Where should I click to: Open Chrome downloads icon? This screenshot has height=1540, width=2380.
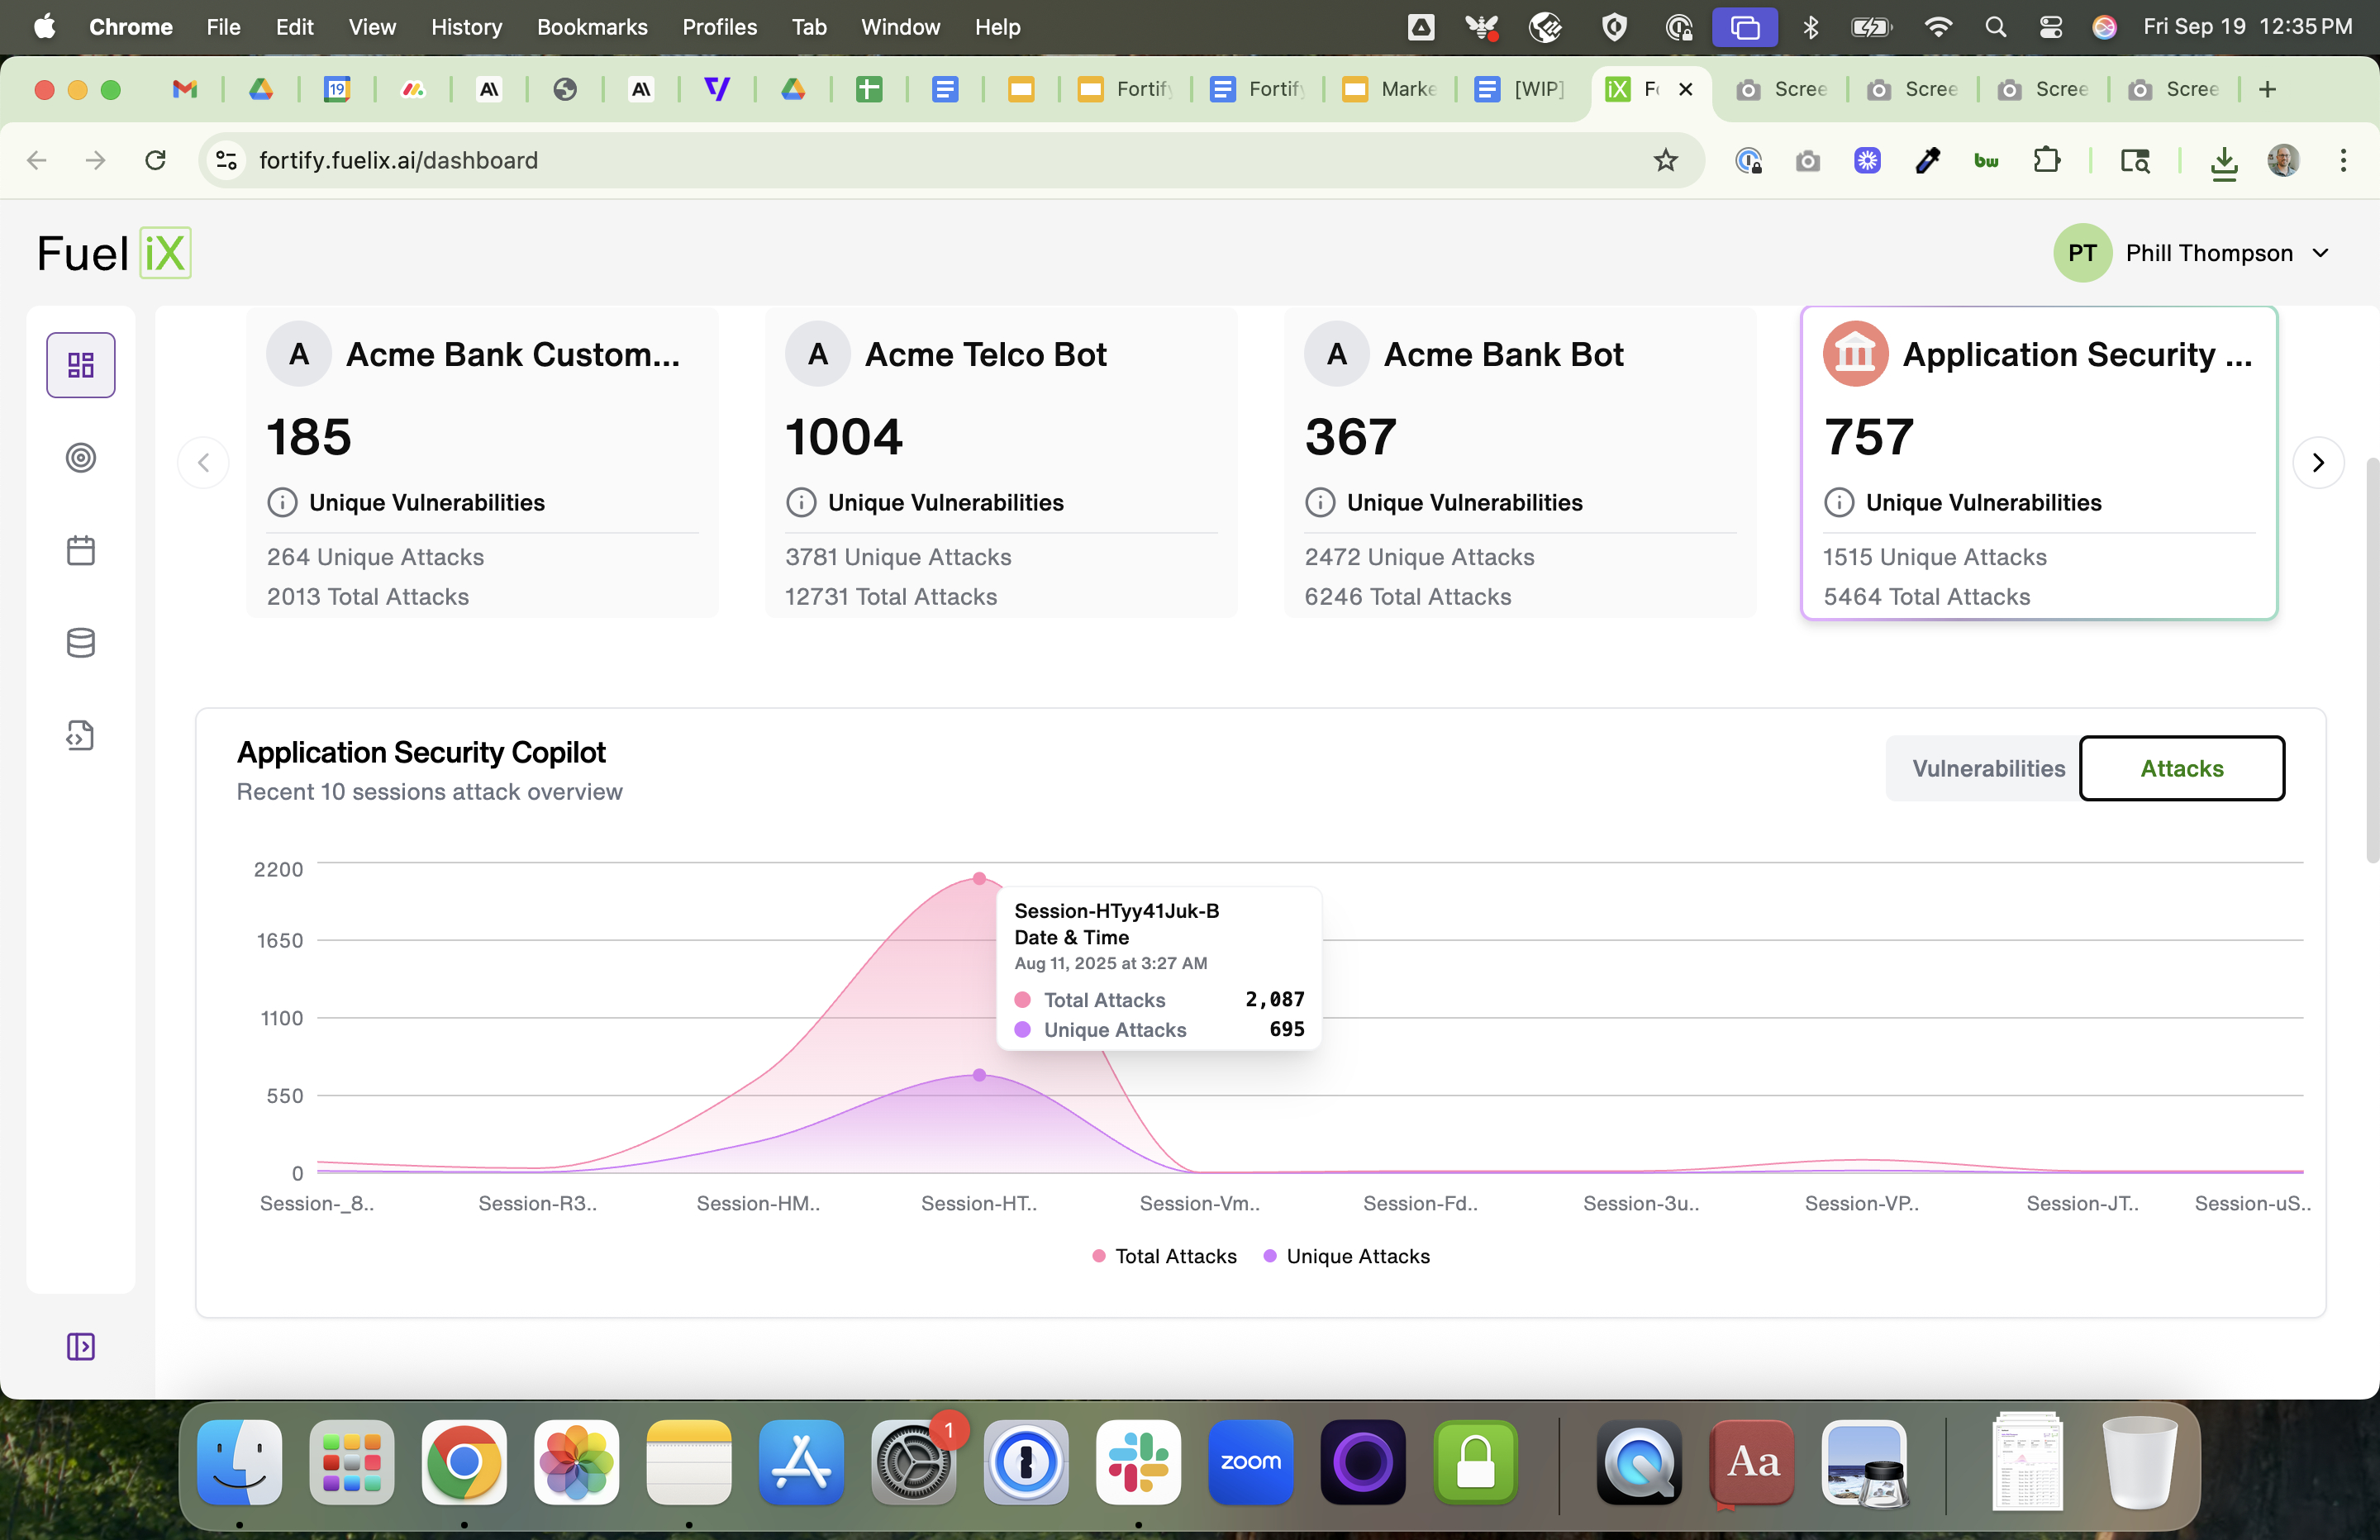2223,162
